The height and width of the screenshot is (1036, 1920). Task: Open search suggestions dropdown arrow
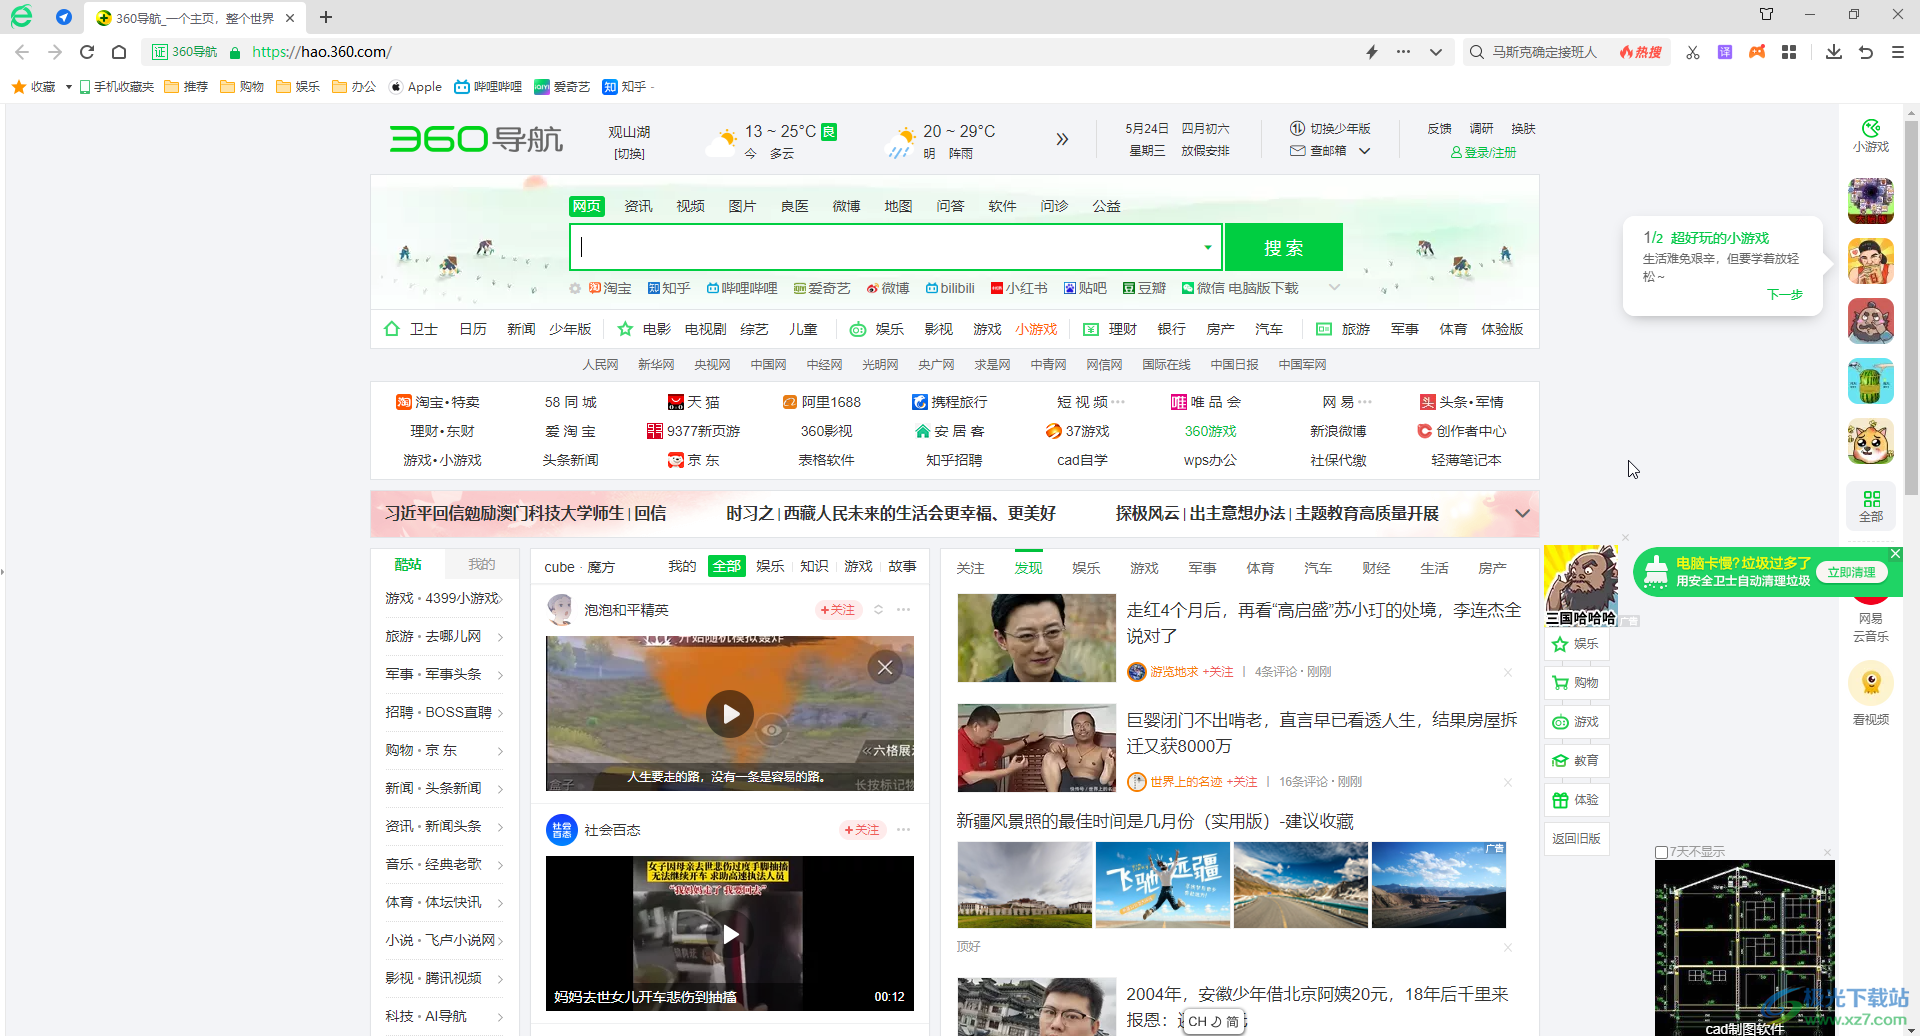coord(1208,247)
